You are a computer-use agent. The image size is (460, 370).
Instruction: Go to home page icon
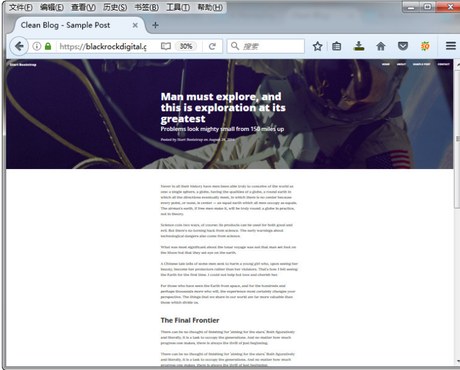(x=381, y=46)
